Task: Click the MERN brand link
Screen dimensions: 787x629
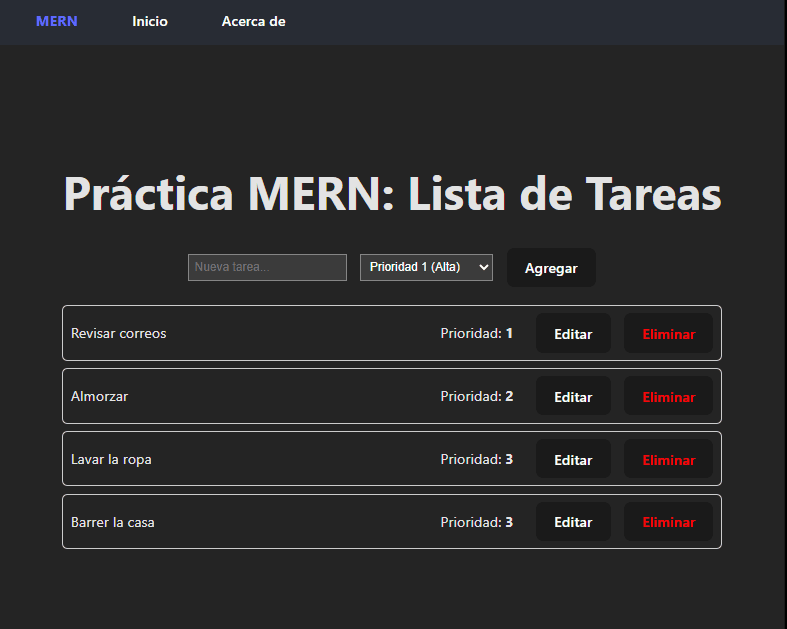Action: 57,21
